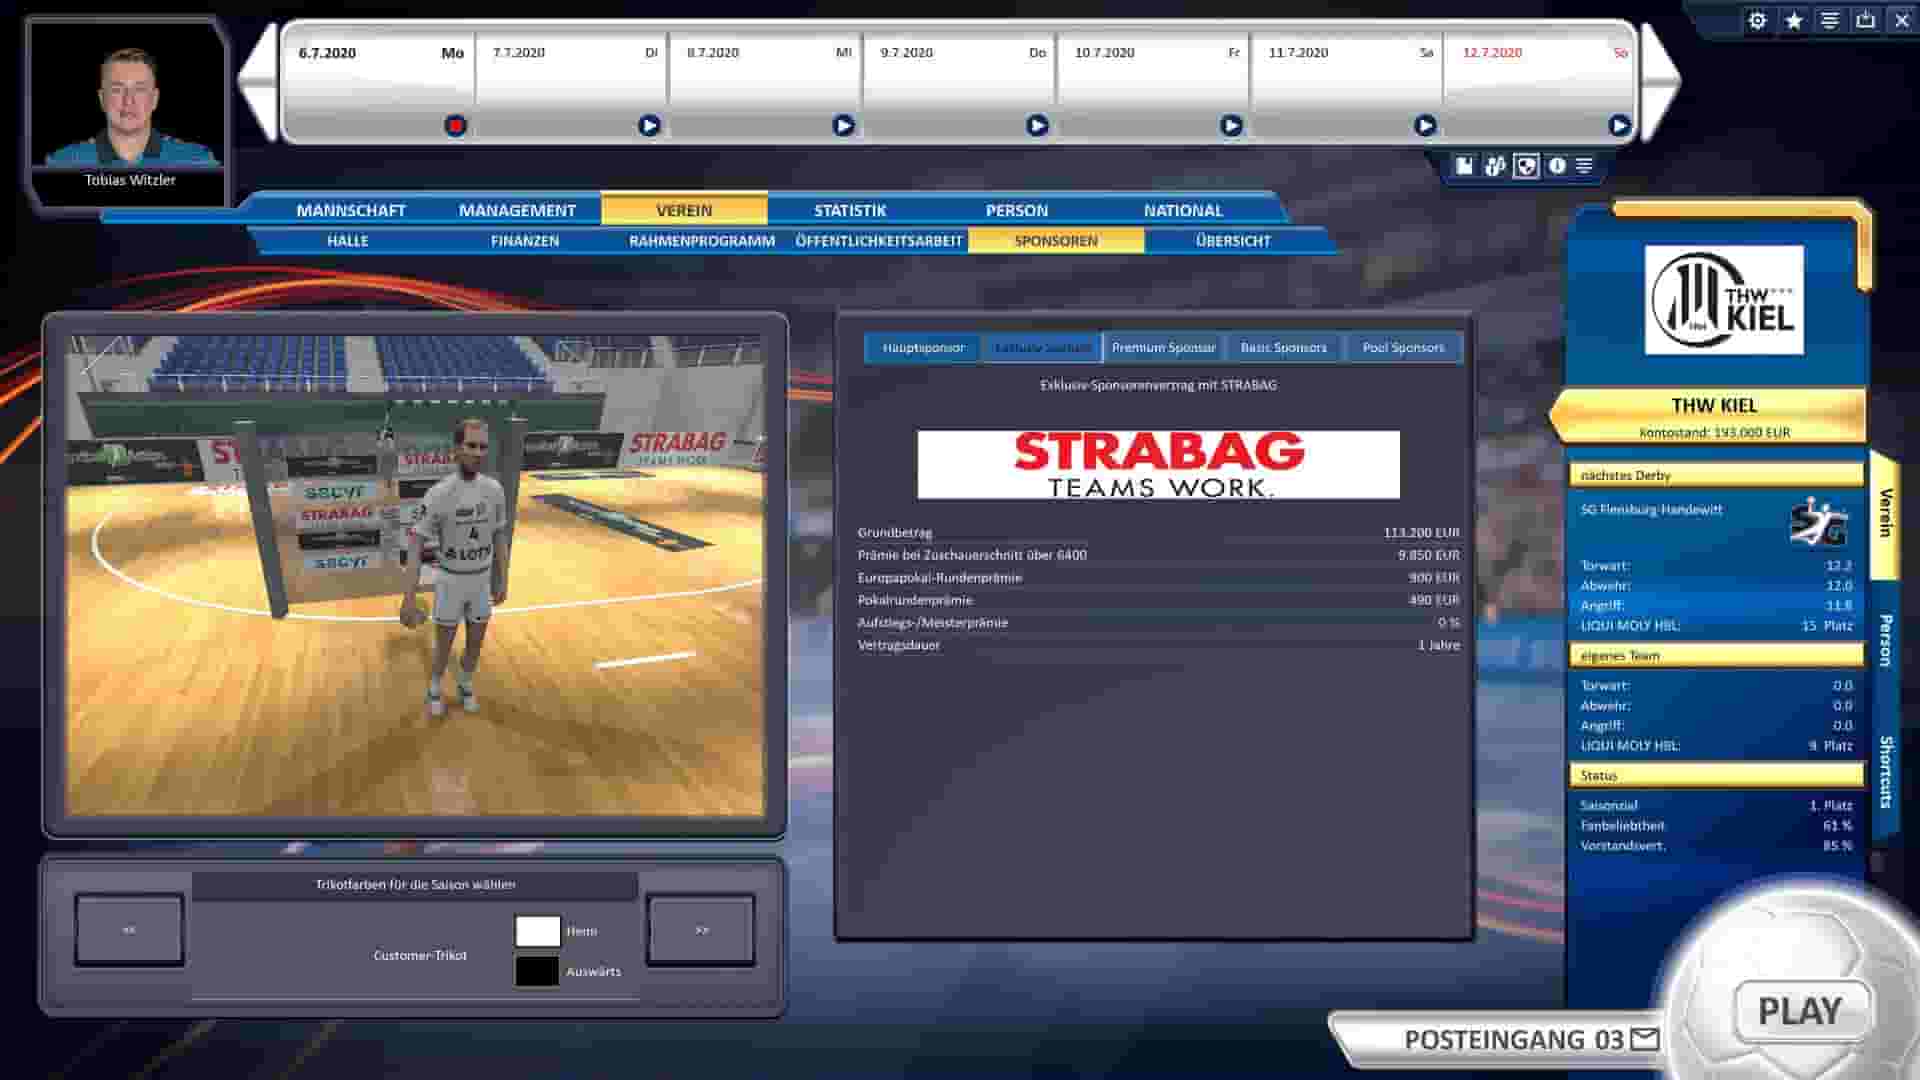Screen dimensions: 1920x1080
Task: Switch to the MANAGEMENT menu tab
Action: tap(516, 210)
